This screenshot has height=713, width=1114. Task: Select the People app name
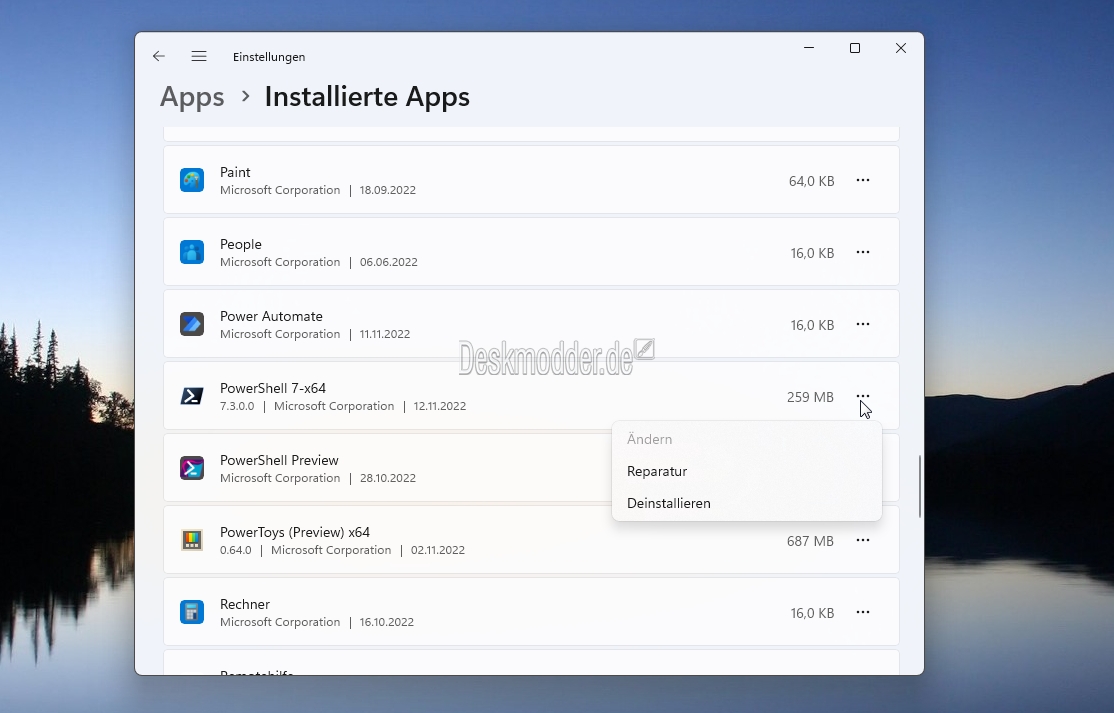click(241, 244)
